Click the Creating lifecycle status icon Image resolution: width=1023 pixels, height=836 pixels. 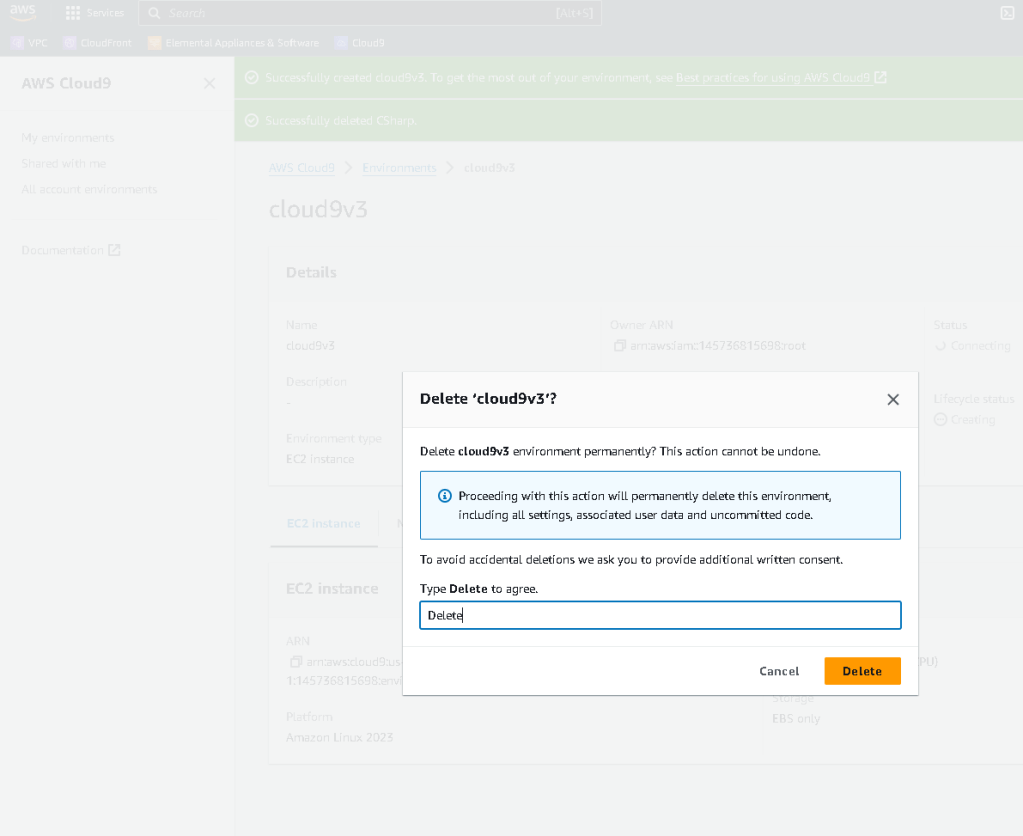coord(941,420)
